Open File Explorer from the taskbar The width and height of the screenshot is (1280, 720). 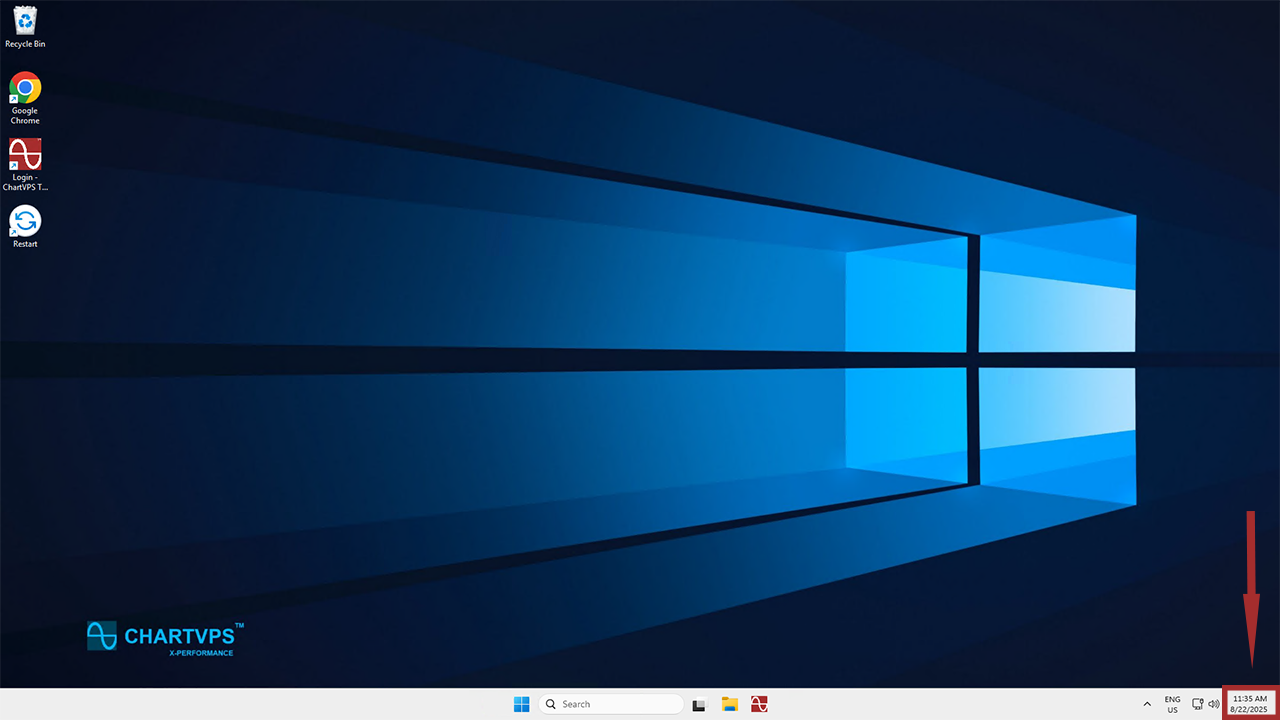pos(730,704)
